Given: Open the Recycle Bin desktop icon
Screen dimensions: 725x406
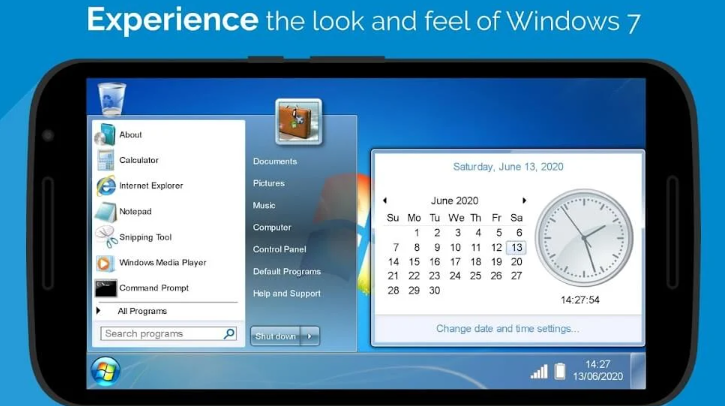Looking at the screenshot, I should (111, 99).
